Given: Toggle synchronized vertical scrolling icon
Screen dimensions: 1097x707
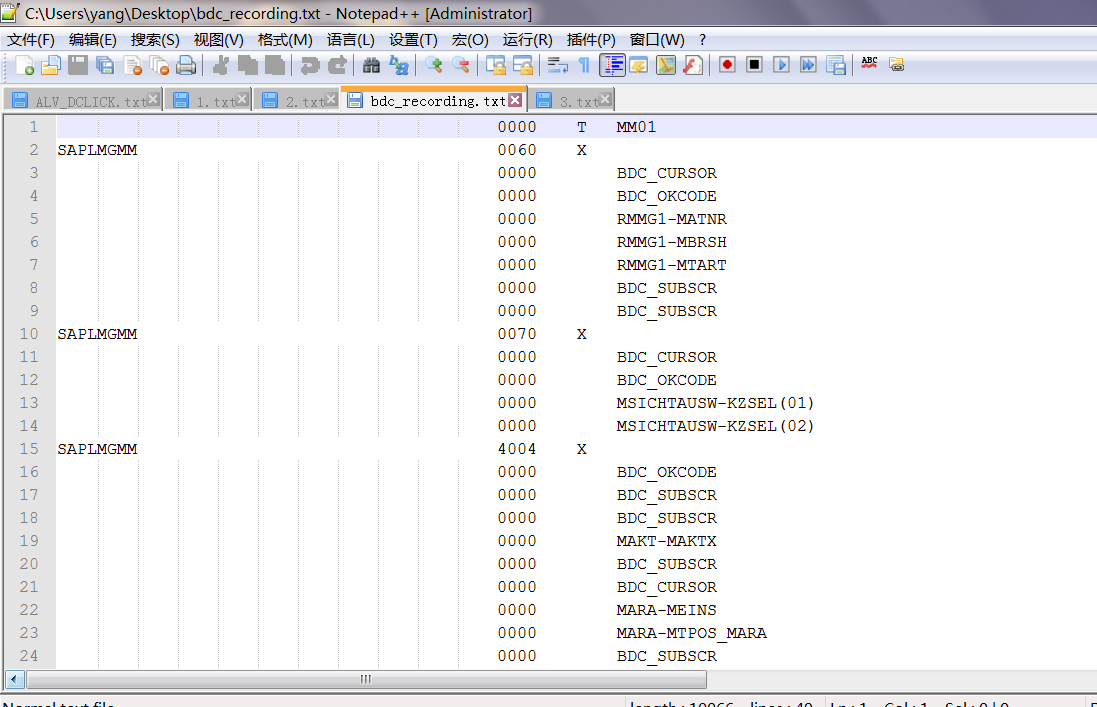Looking at the screenshot, I should (496, 65).
